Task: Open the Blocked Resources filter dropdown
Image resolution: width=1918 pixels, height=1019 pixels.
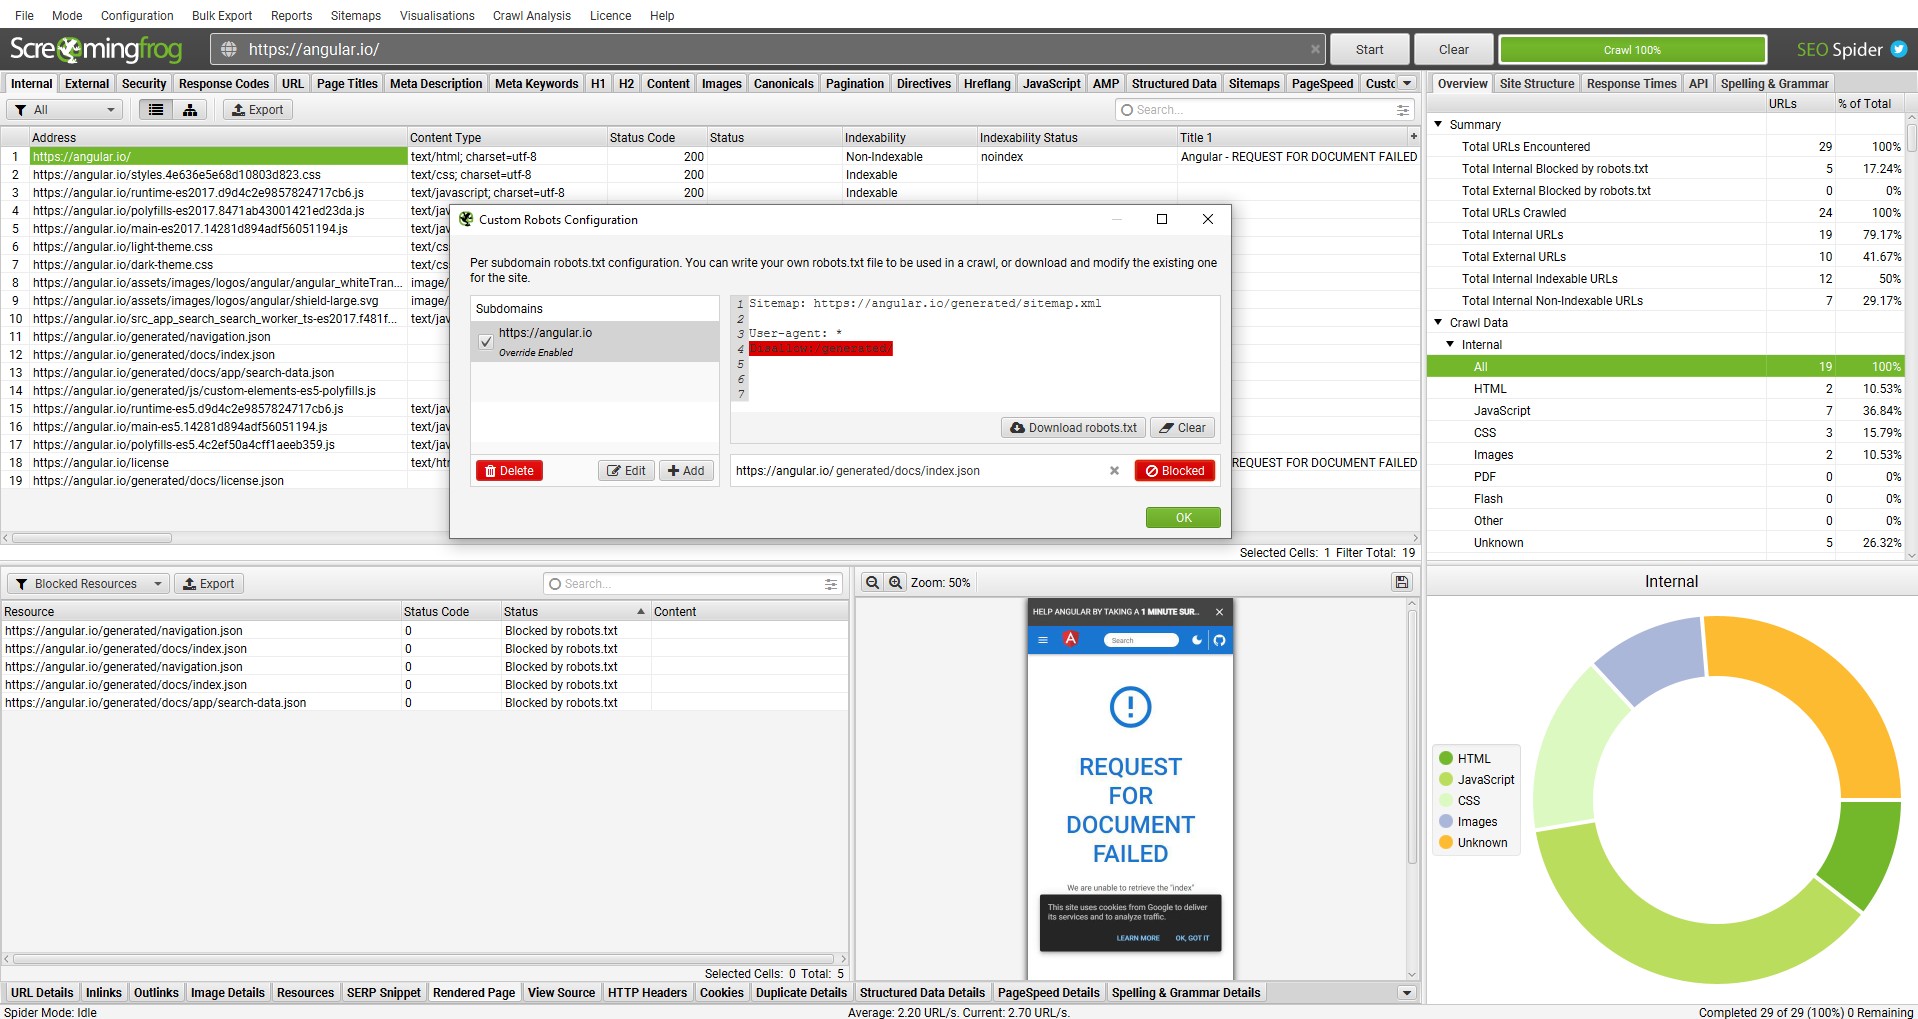Action: coord(88,584)
